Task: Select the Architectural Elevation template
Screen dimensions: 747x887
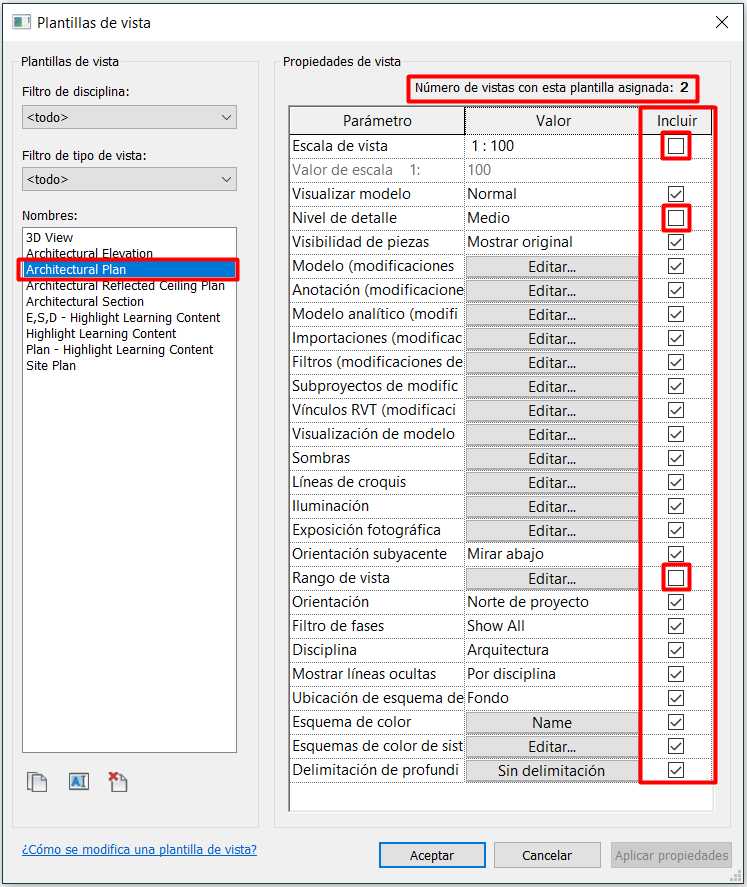Action: (129, 253)
